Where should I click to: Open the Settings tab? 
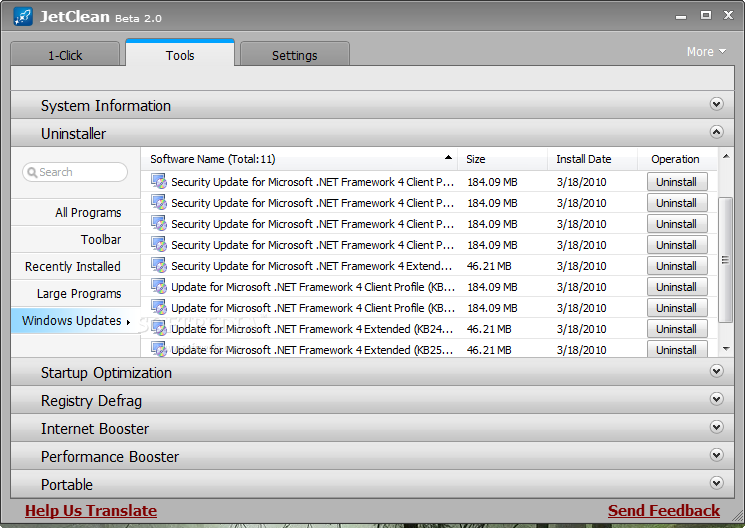[295, 54]
